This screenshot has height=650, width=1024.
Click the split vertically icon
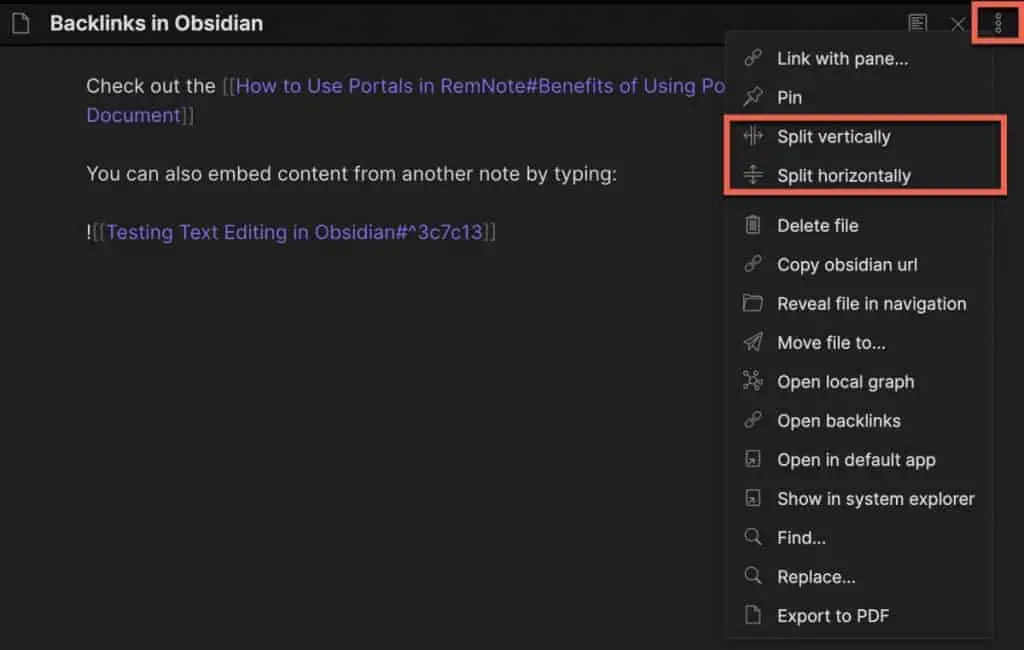coord(753,136)
